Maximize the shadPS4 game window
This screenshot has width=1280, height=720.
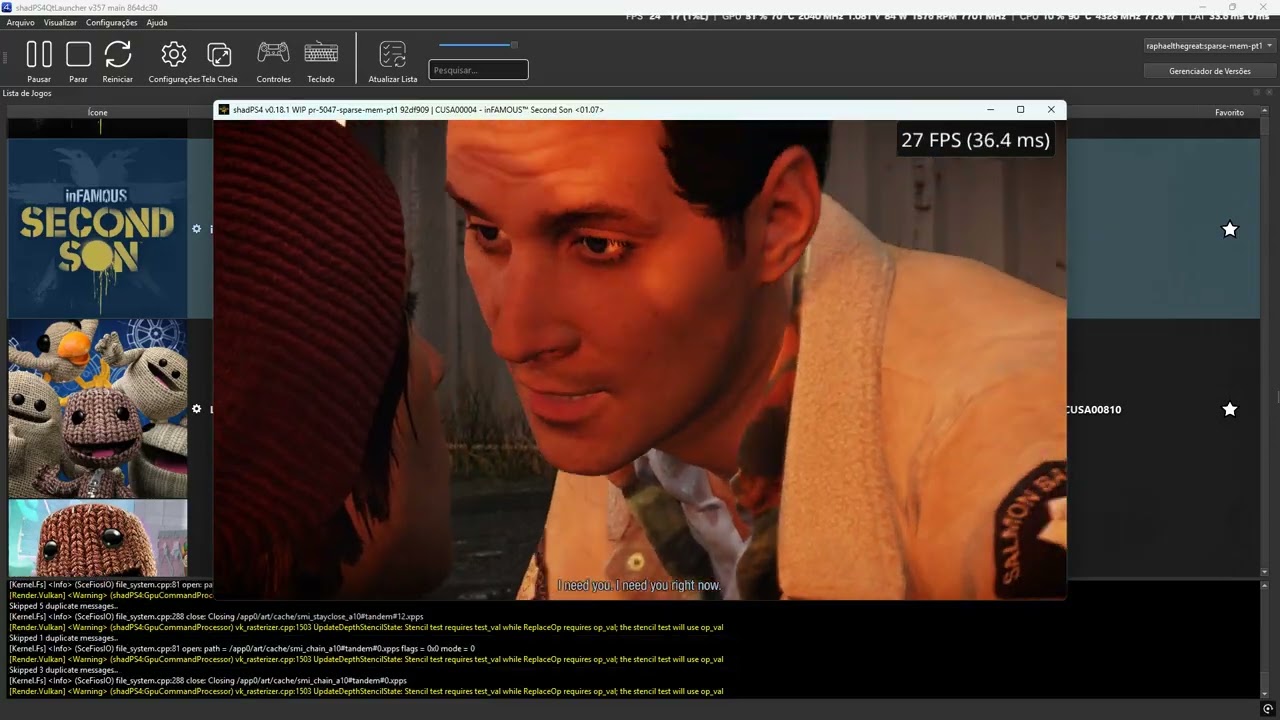(1020, 109)
